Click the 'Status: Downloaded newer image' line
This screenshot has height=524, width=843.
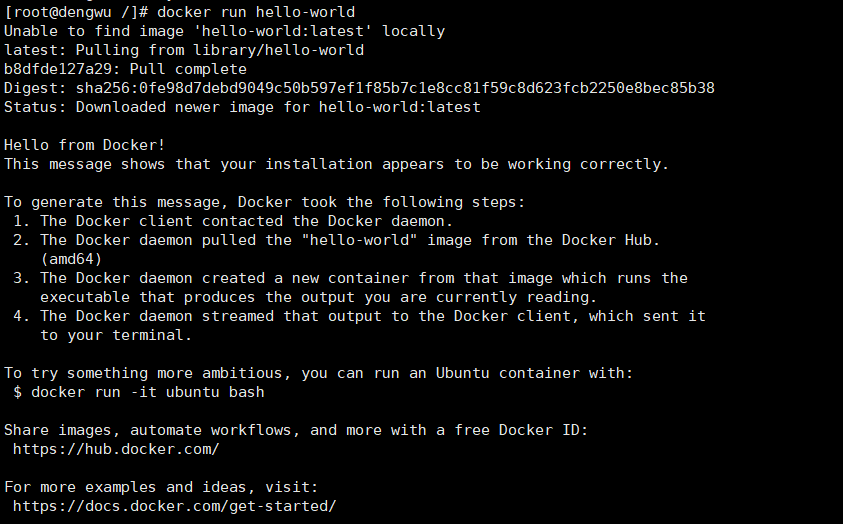242,107
